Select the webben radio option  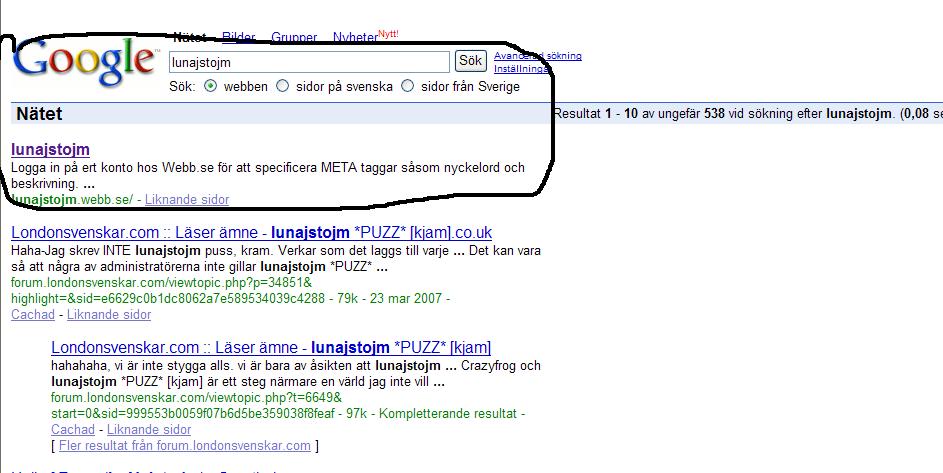210,86
